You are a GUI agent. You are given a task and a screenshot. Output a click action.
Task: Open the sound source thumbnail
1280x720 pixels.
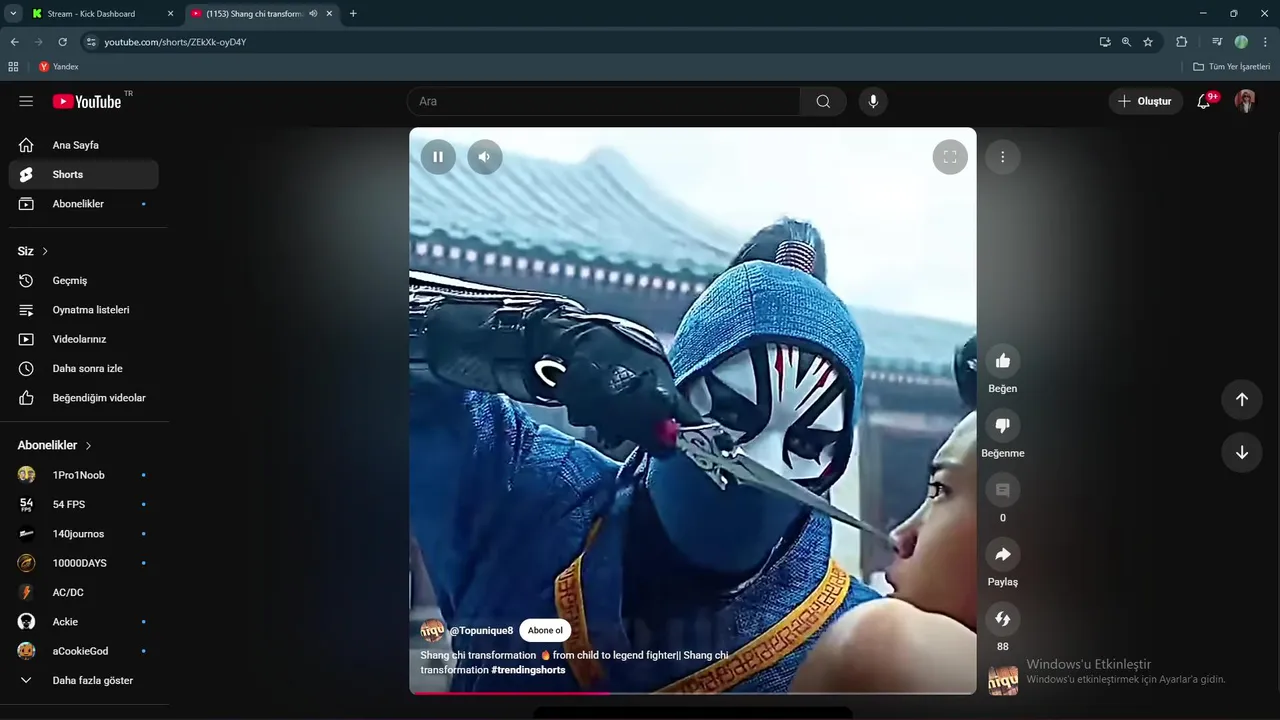click(1003, 680)
